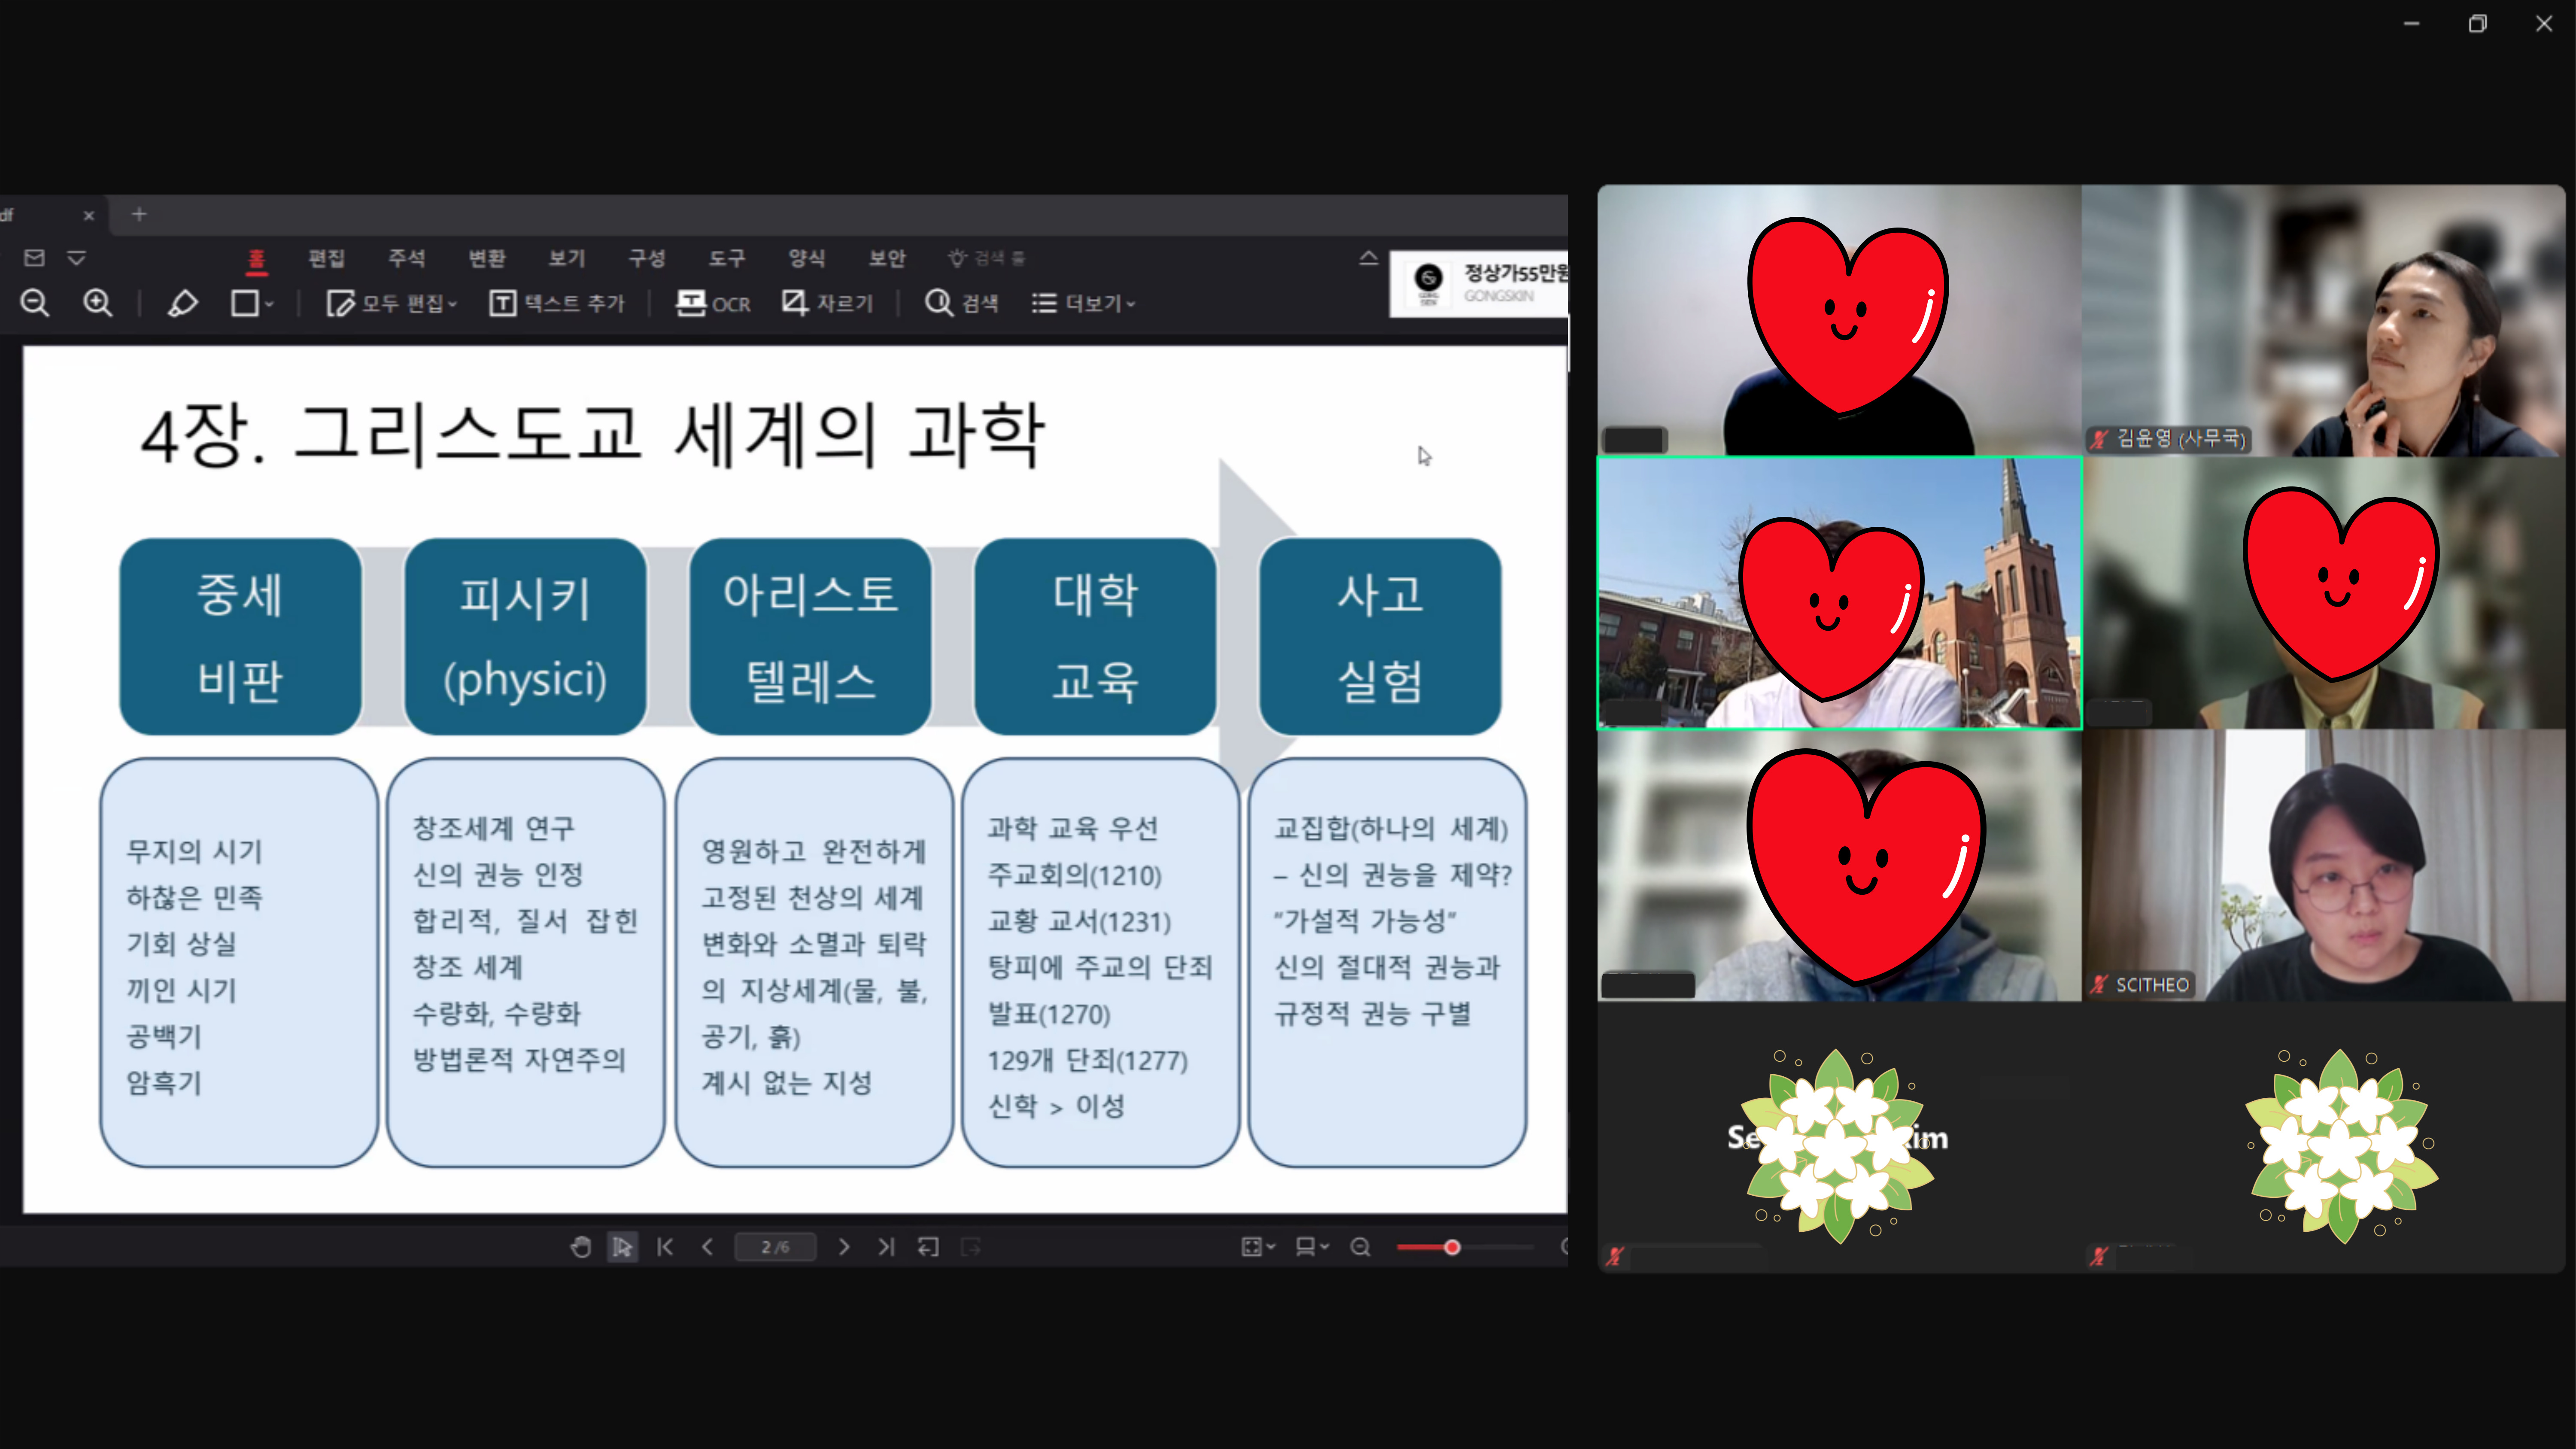Activate the select arrow tool
Viewport: 2576px width, 1449px height.
pyautogui.click(x=622, y=1247)
